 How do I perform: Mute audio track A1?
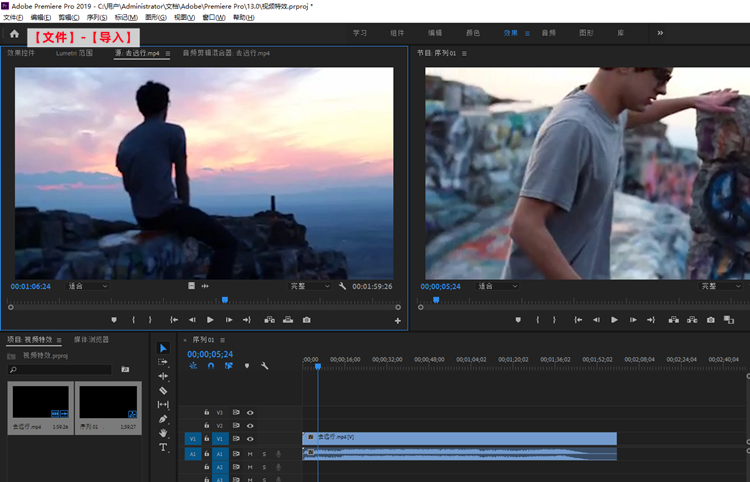[x=250, y=454]
